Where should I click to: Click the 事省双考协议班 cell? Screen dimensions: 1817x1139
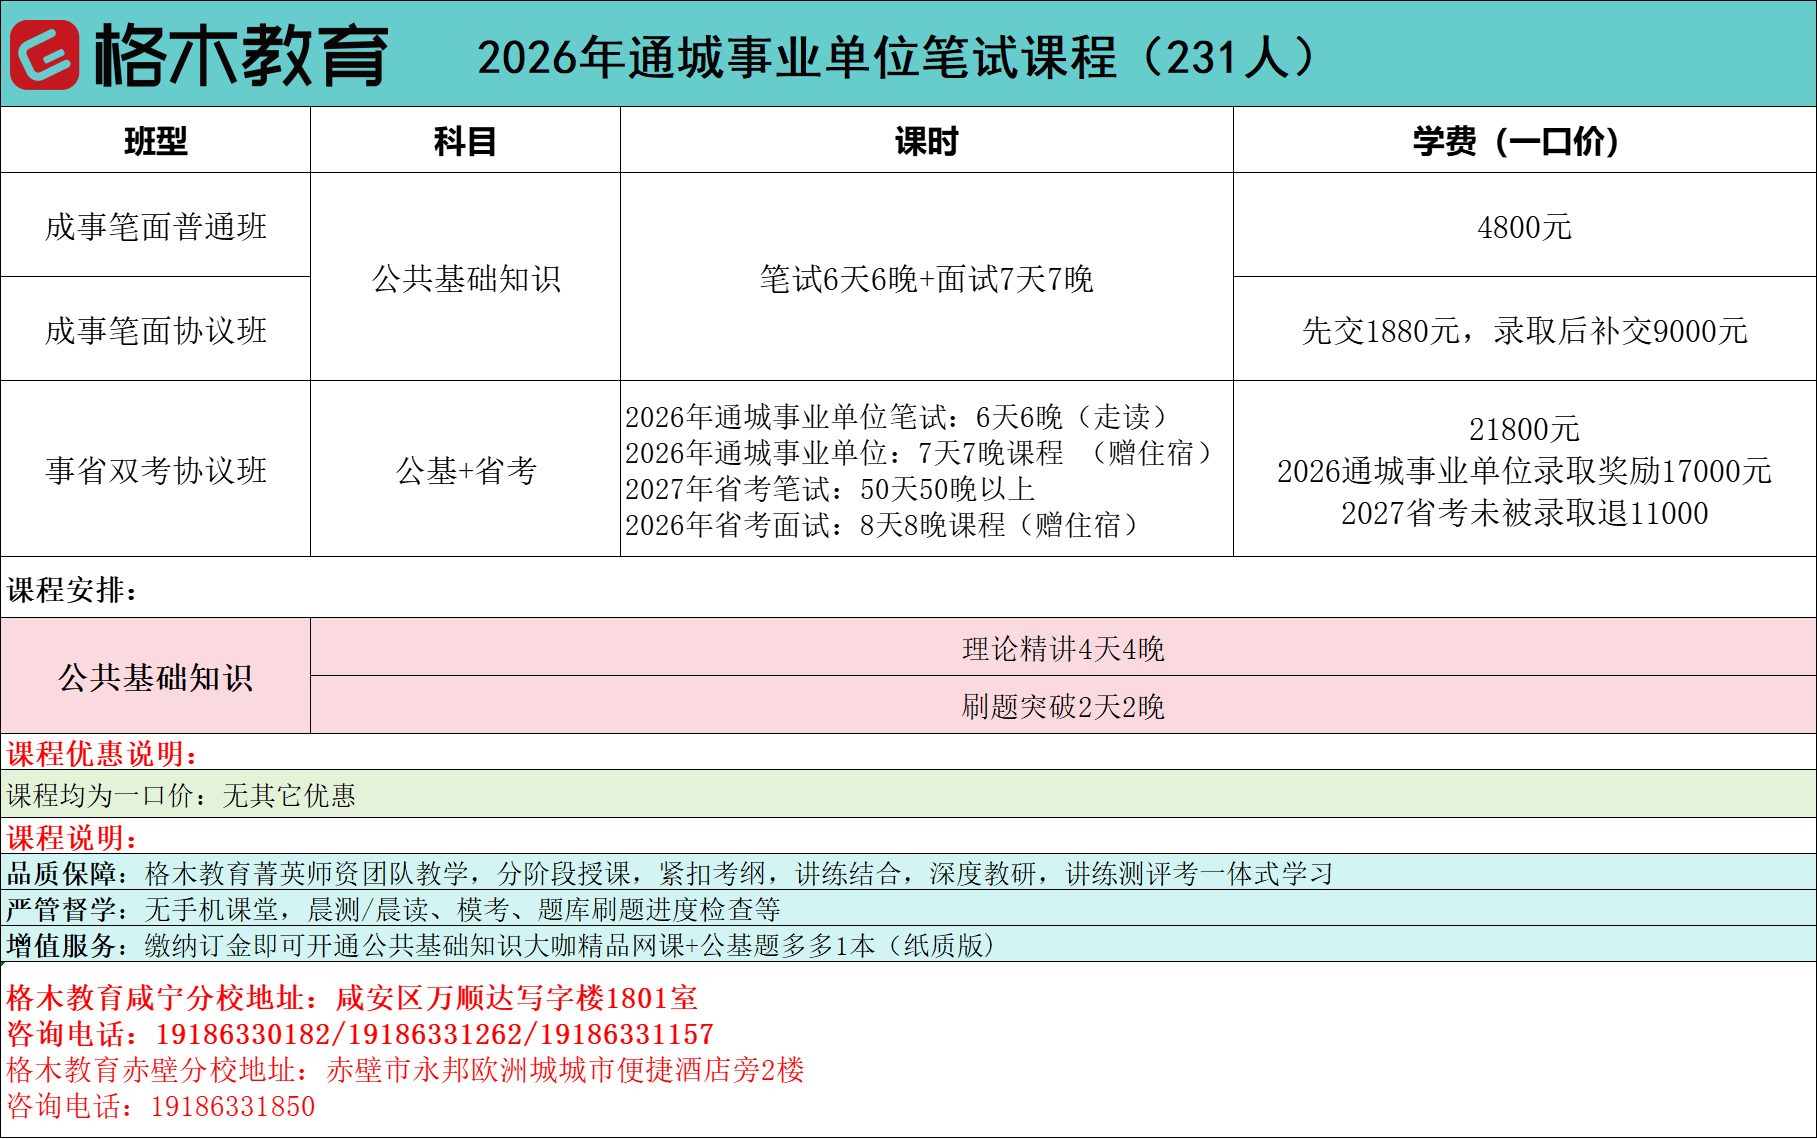[x=155, y=470]
